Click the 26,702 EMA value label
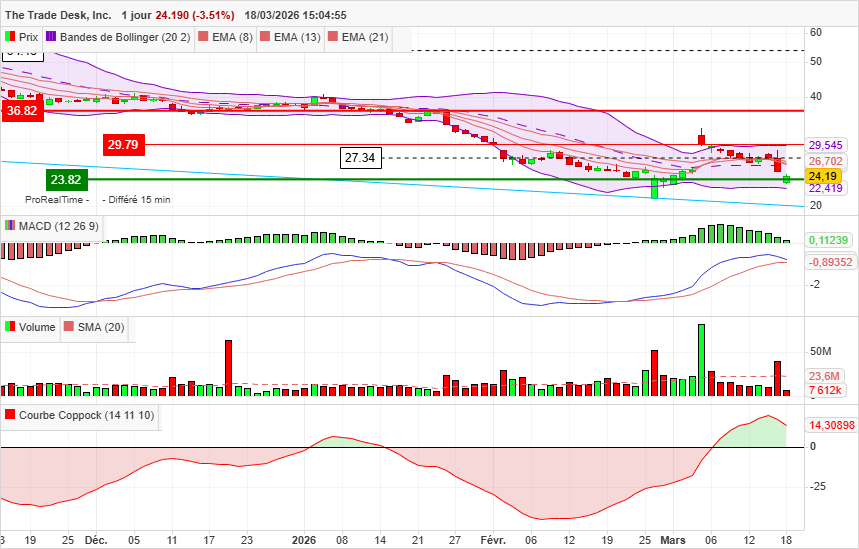 coord(826,161)
